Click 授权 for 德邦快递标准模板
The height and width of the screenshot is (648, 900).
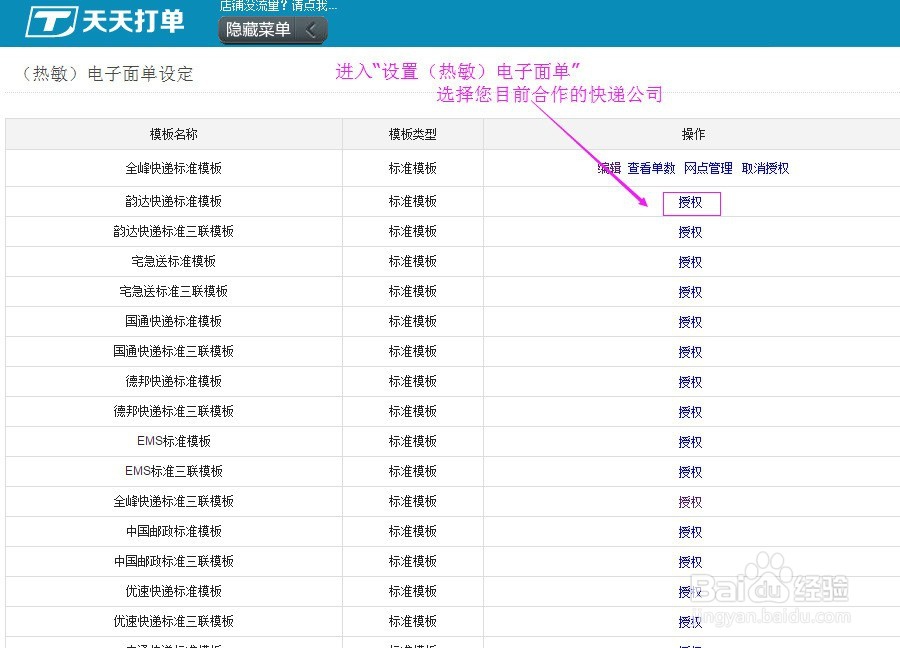tap(690, 382)
